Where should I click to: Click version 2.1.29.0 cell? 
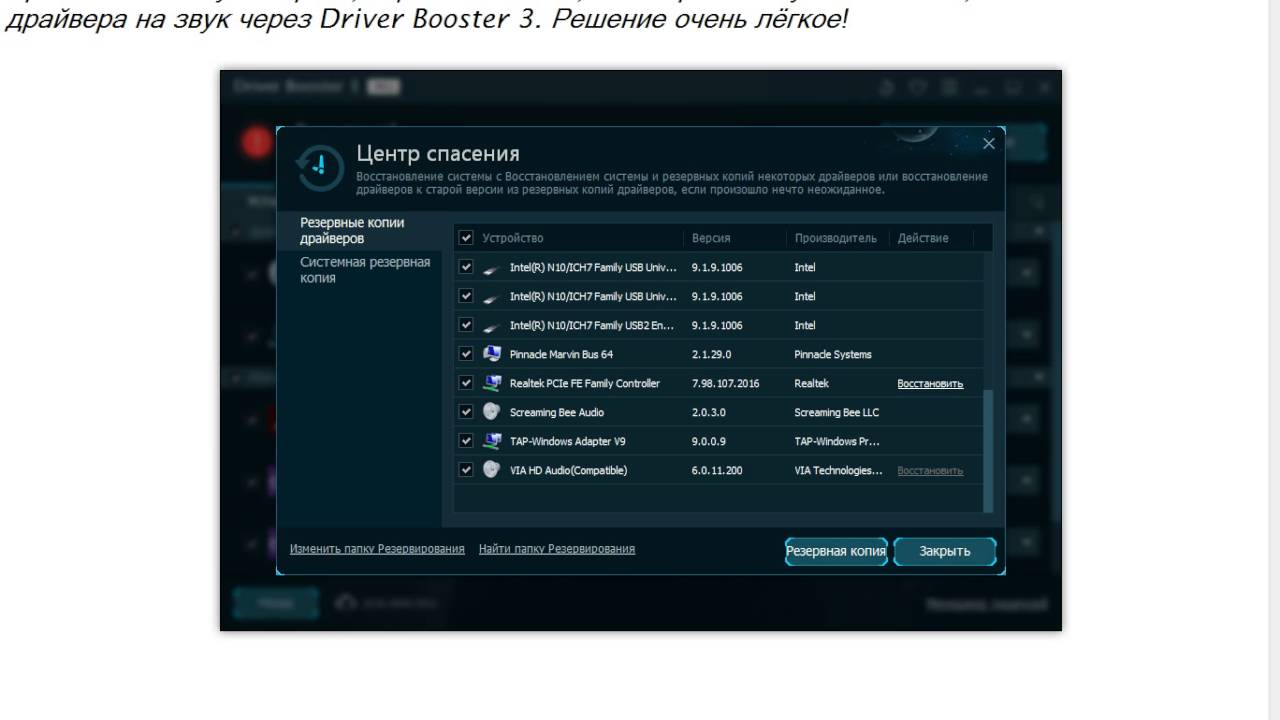pos(712,354)
